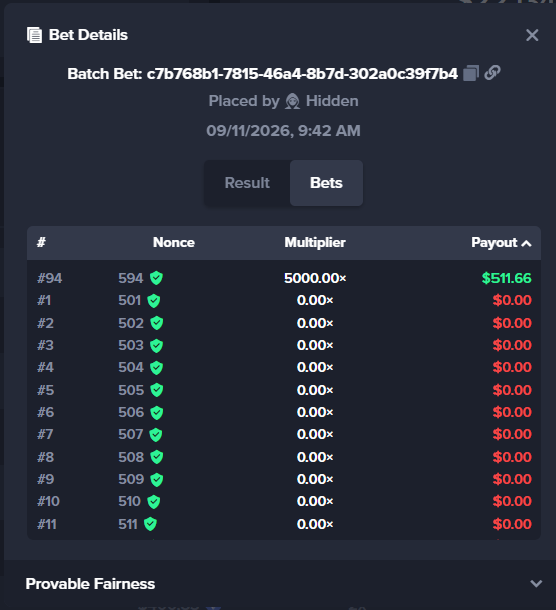Open bet row #10
This screenshot has width=556, height=610.
tap(284, 501)
